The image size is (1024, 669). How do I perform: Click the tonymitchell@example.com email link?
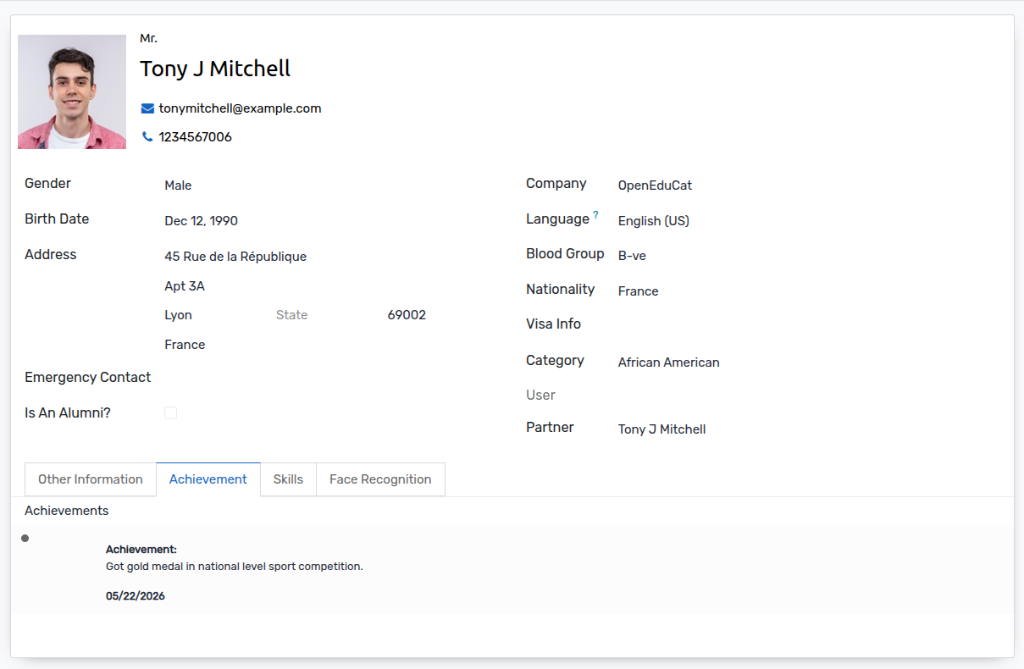pos(240,108)
